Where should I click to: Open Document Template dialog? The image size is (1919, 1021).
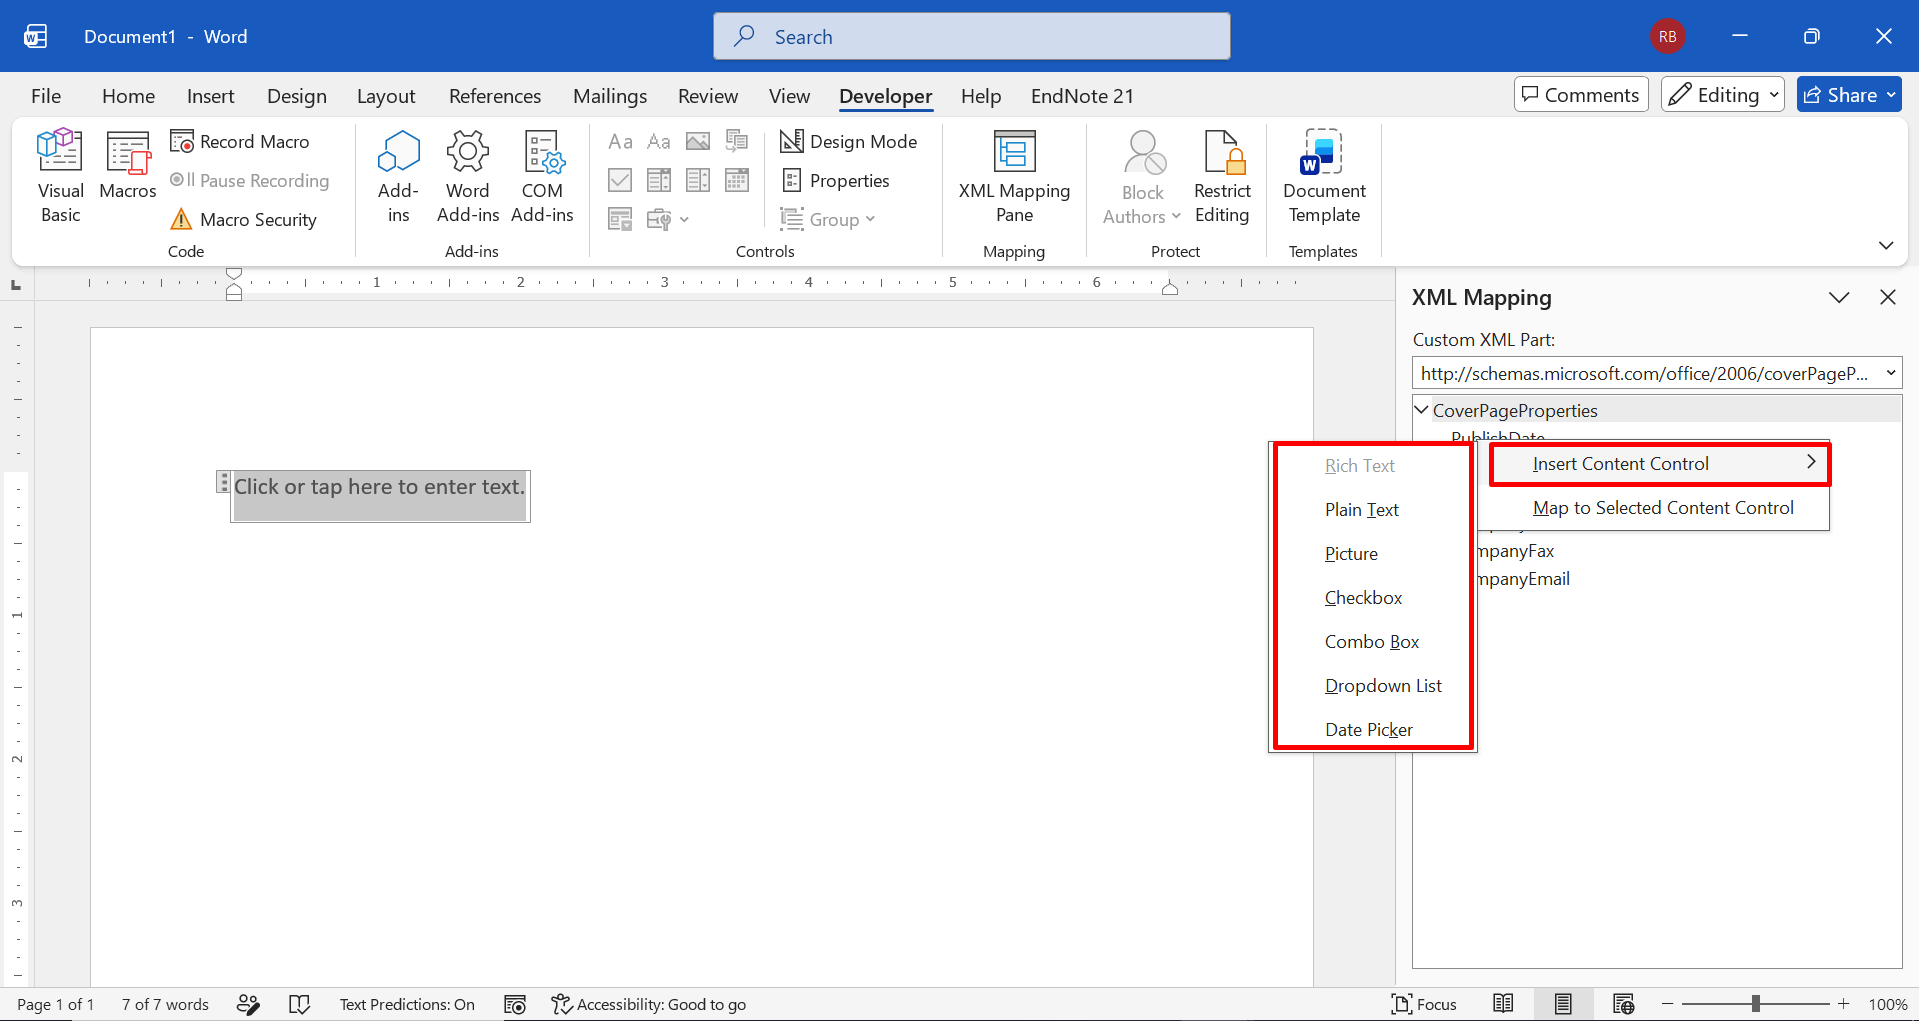(x=1324, y=177)
